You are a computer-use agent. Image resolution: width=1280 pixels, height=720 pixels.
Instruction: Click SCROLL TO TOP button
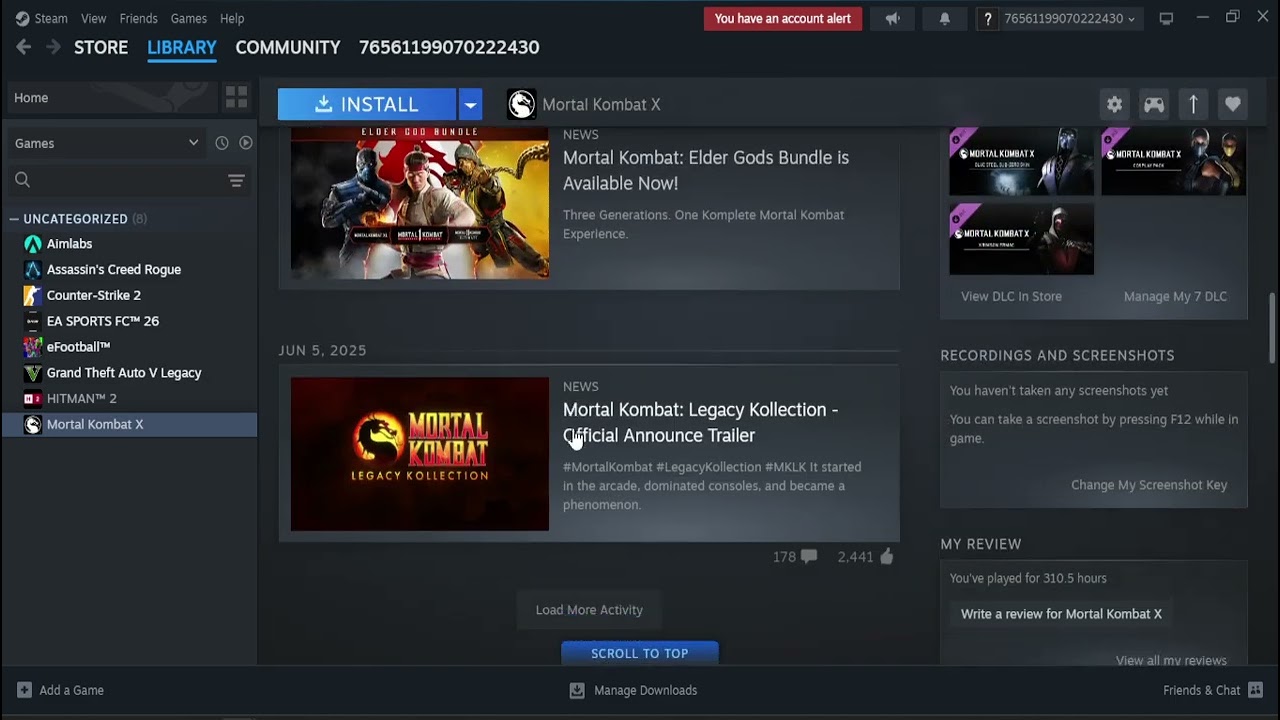639,653
